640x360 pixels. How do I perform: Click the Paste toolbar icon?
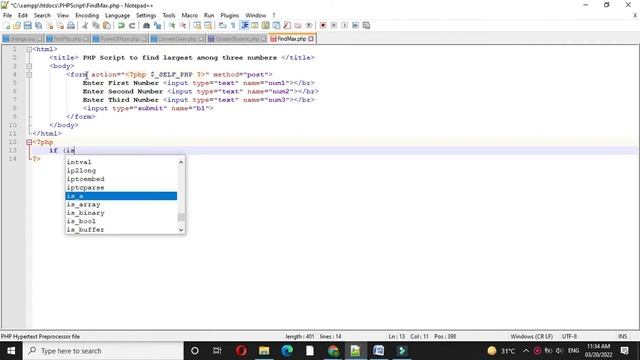[x=107, y=25]
